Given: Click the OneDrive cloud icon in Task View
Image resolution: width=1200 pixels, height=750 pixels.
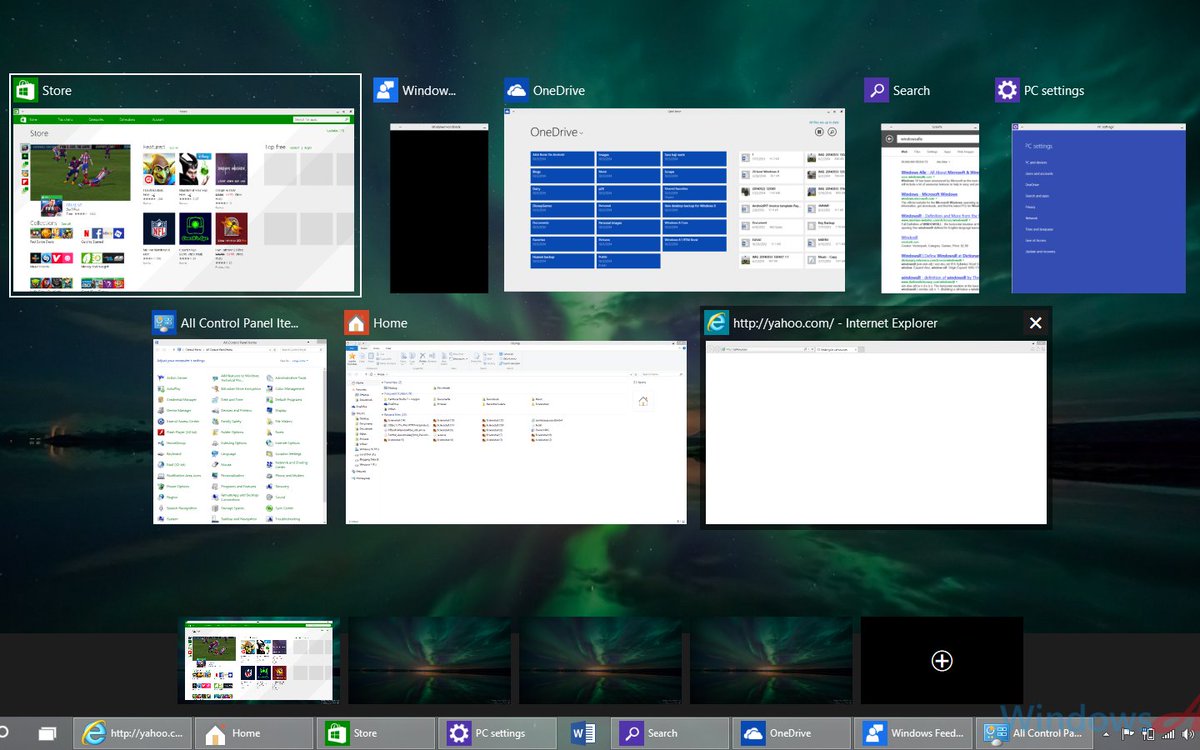Looking at the screenshot, I should 517,90.
